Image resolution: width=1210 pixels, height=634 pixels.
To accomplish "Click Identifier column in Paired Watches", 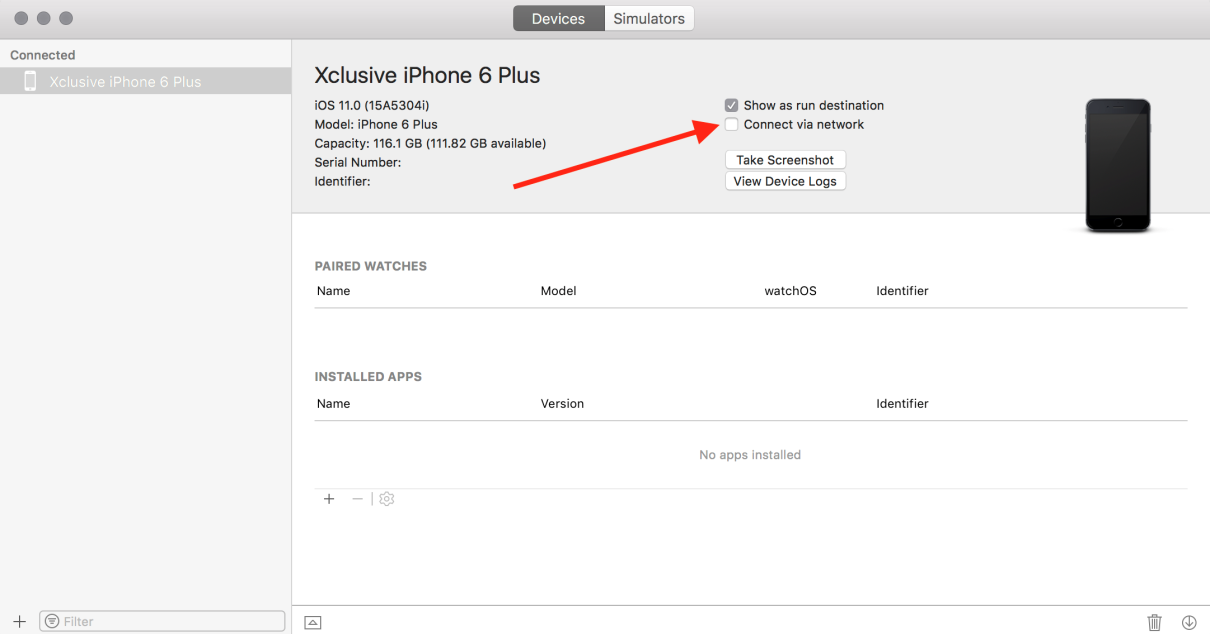I will 903,291.
